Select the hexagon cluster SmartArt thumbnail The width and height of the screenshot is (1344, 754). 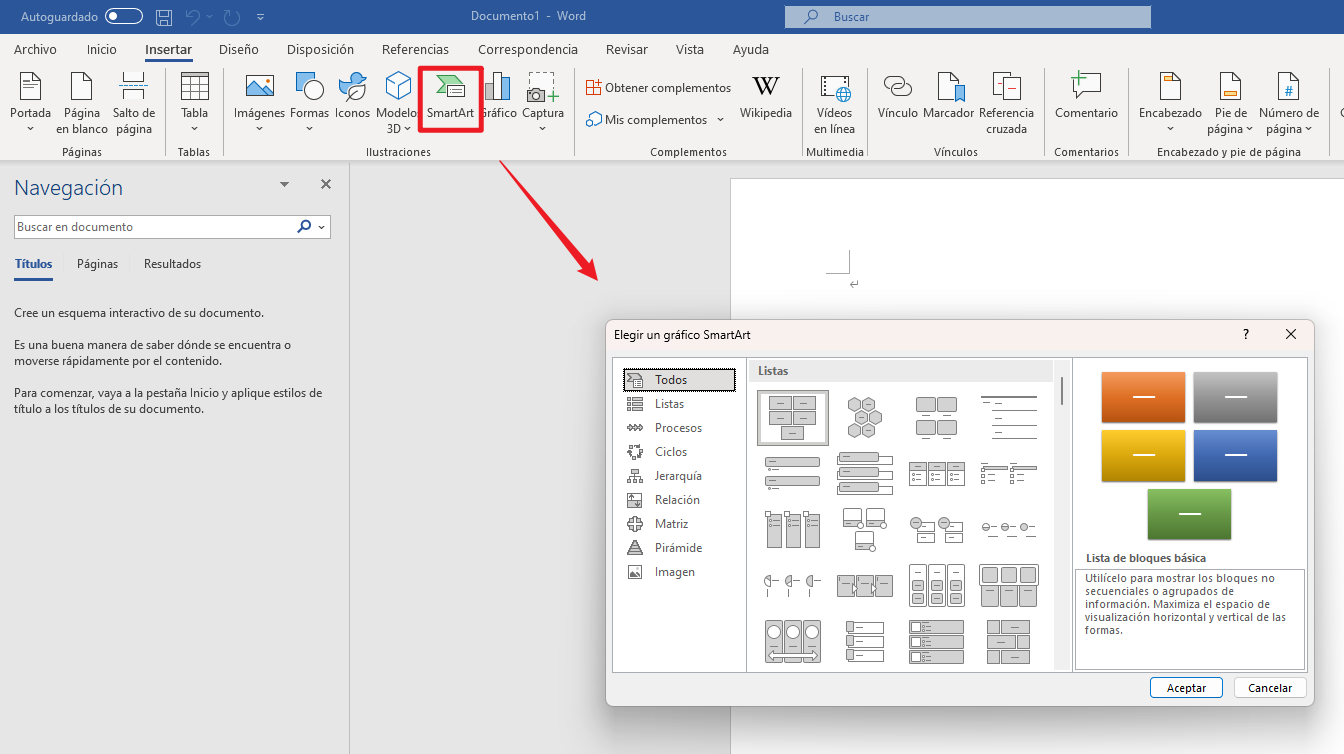pyautogui.click(x=864, y=417)
